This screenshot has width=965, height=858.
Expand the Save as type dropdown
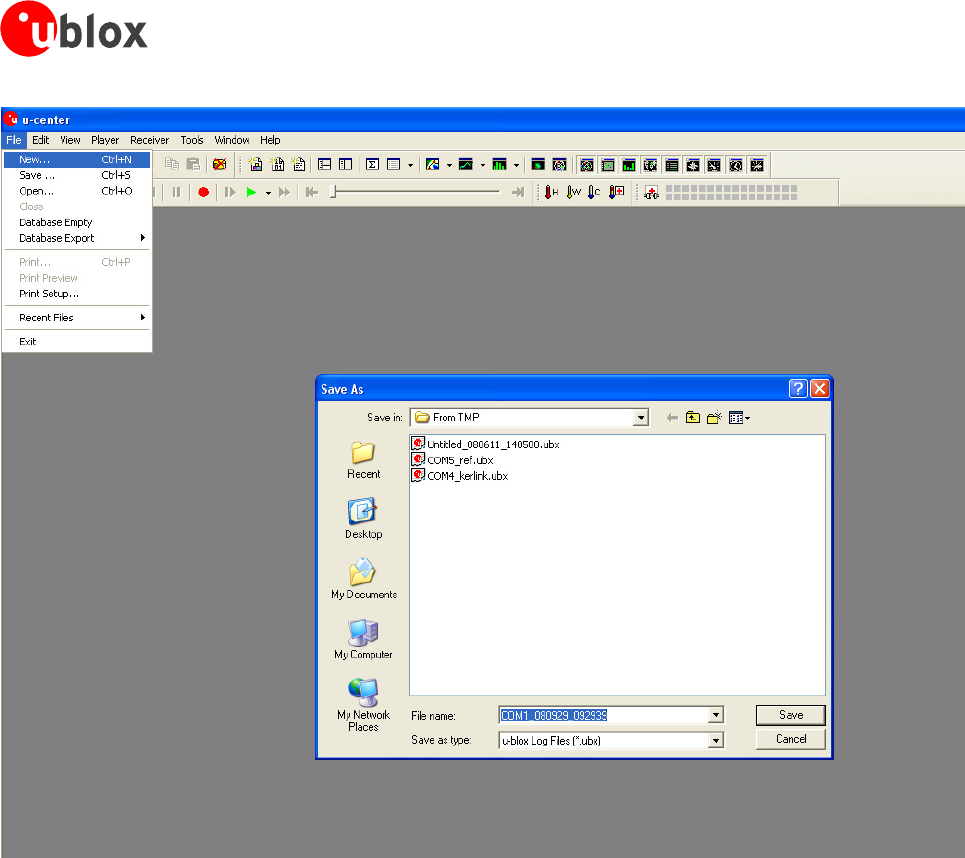coord(716,740)
